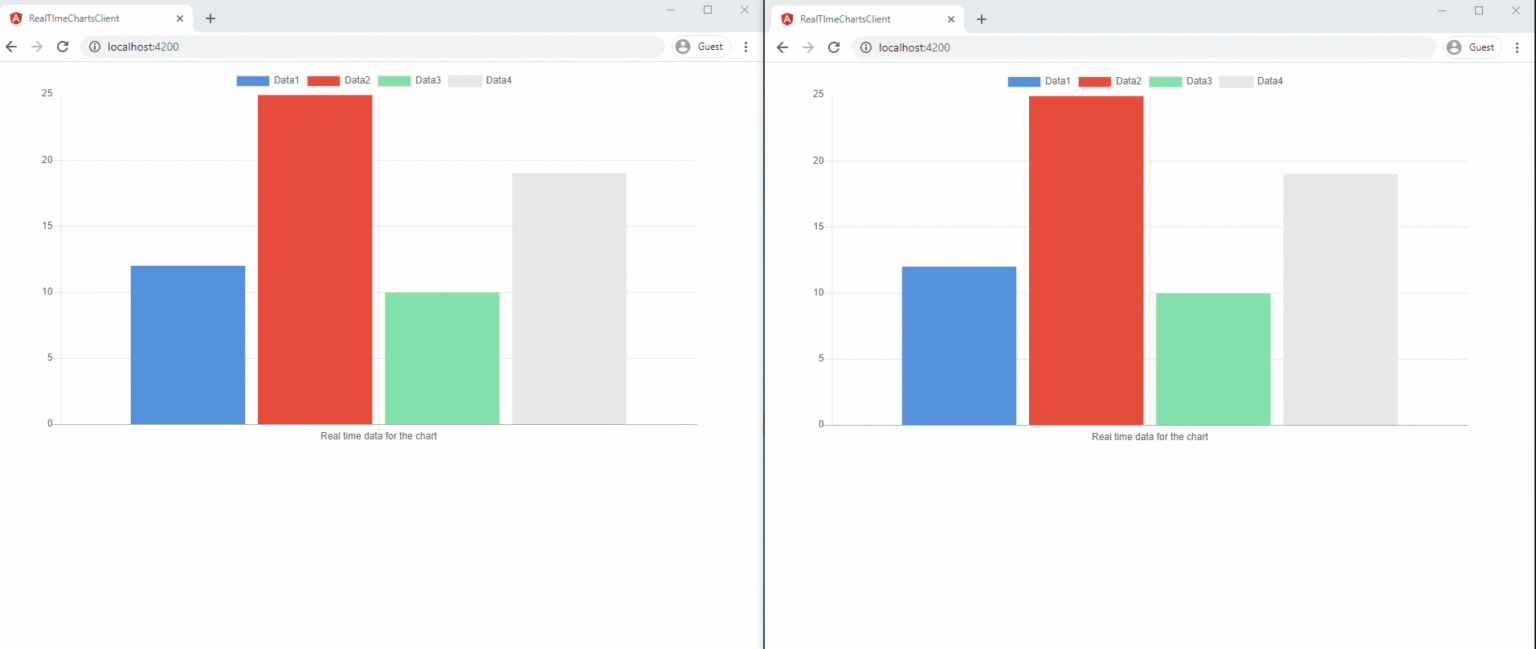
Task: Toggle Data4 legend item in the right chart
Action: pos(1251,81)
